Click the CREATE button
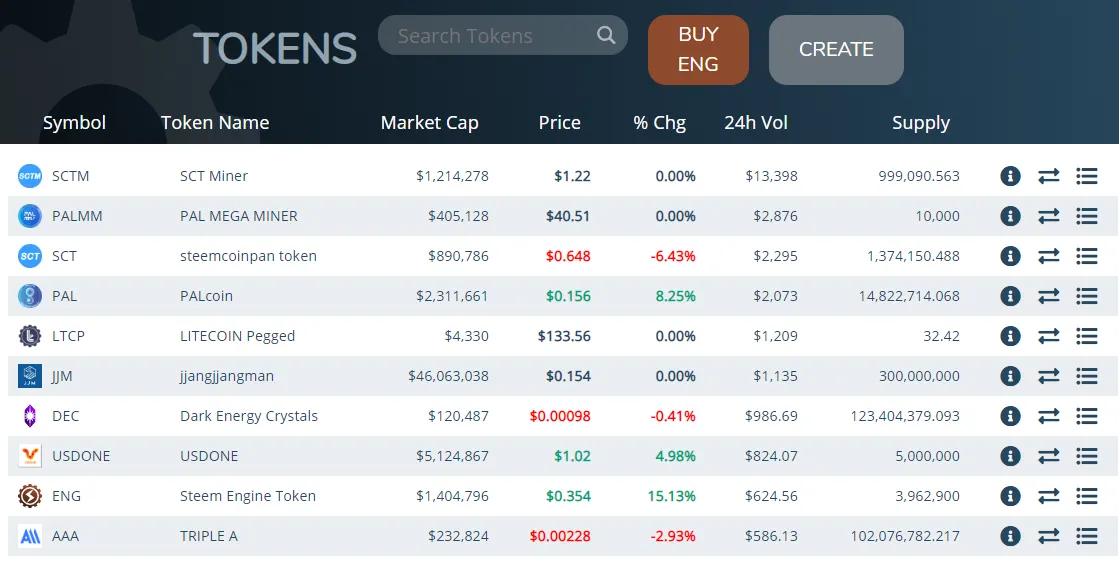This screenshot has height=562, width=1119. click(836, 49)
